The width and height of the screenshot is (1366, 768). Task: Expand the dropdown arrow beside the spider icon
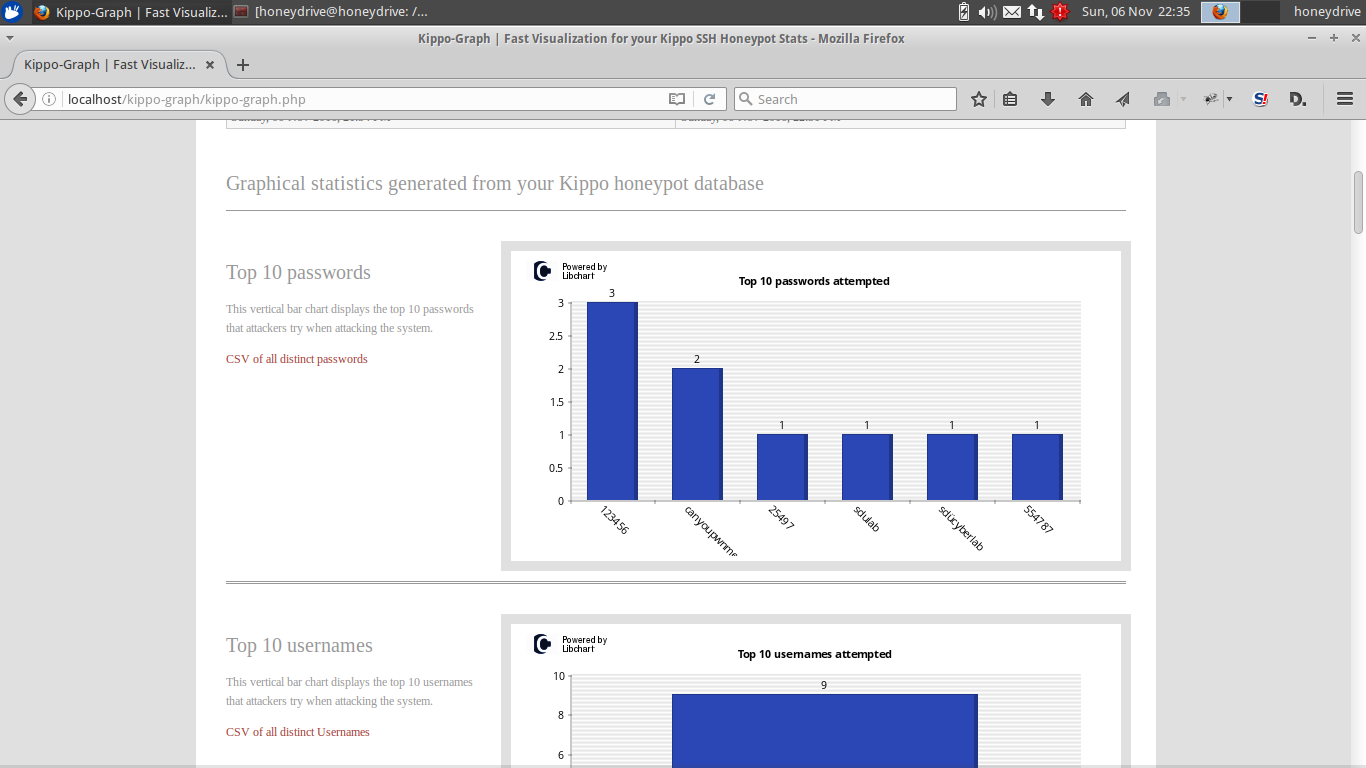1229,99
